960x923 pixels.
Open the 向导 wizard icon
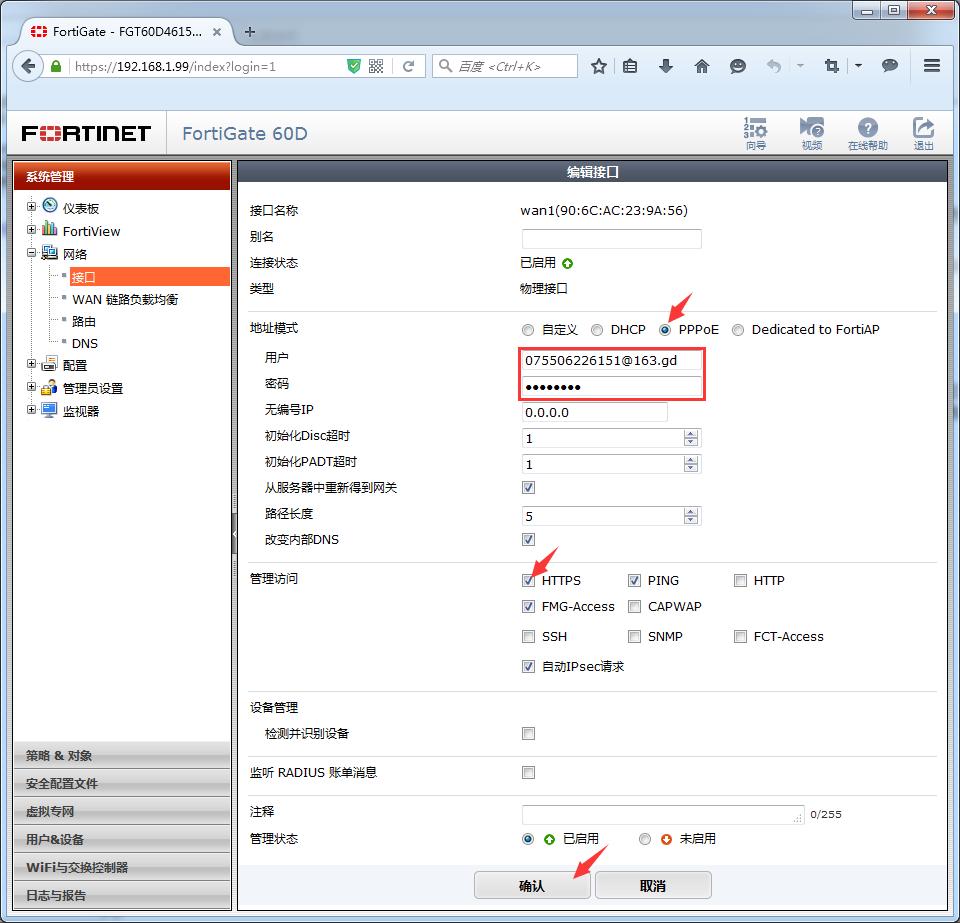pos(756,133)
